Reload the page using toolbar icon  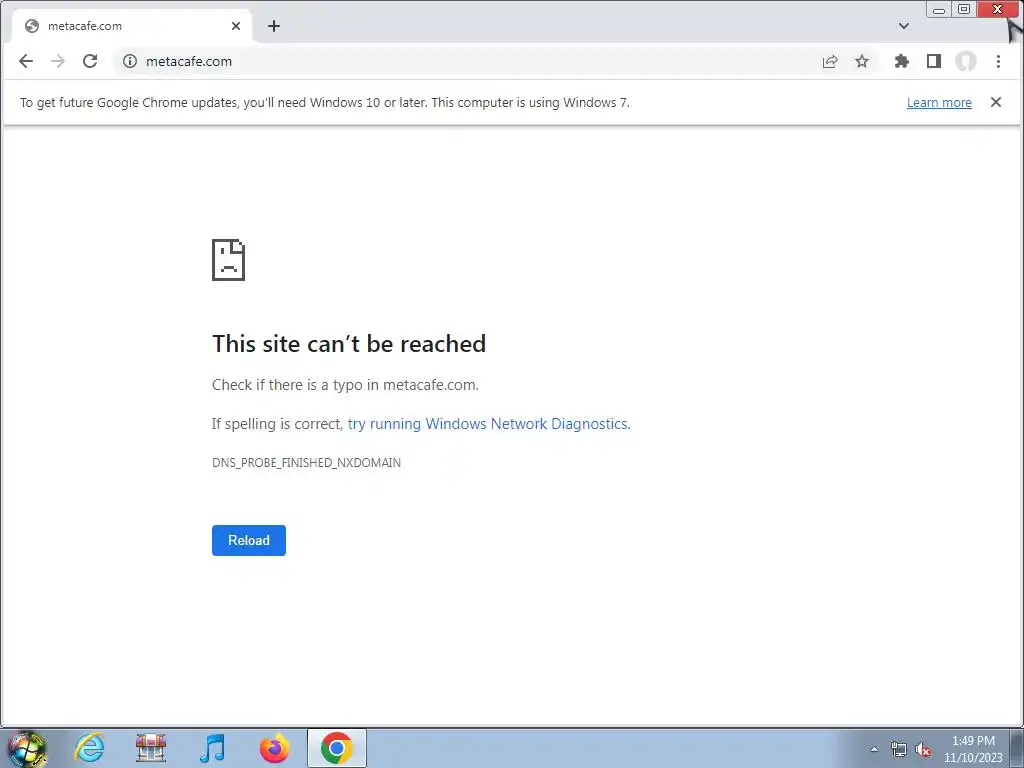point(90,61)
